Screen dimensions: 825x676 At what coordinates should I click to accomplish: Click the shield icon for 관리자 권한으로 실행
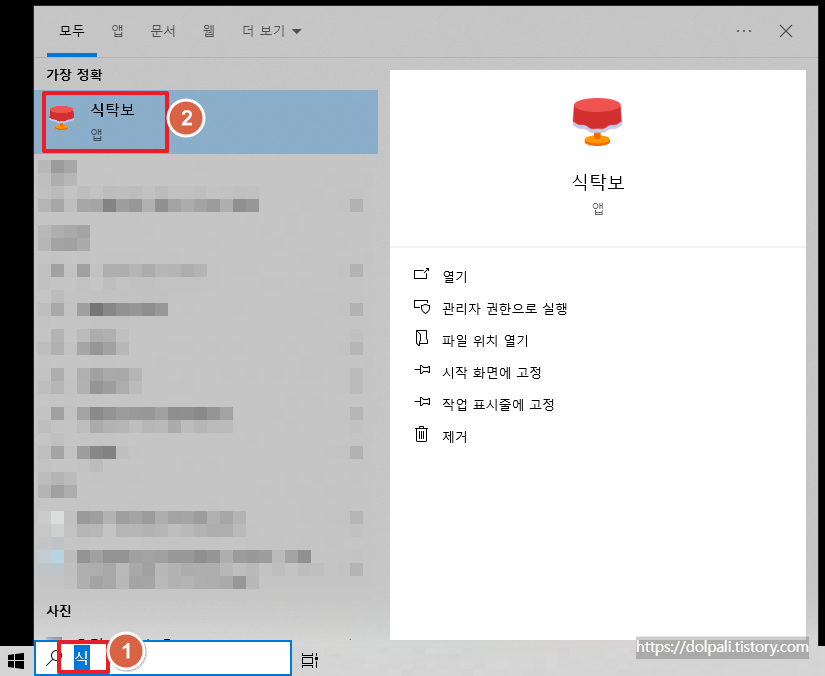[x=421, y=306]
